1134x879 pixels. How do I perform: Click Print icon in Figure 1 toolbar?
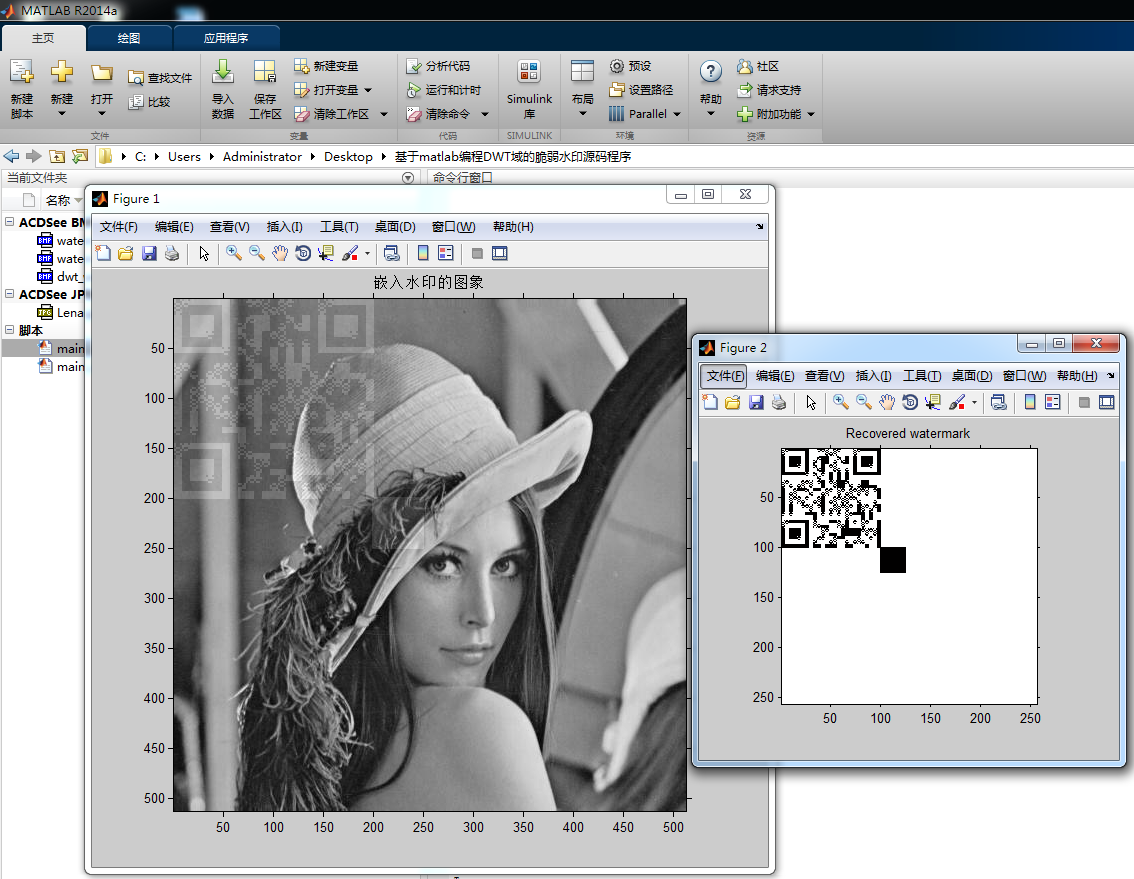pyautogui.click(x=171, y=253)
